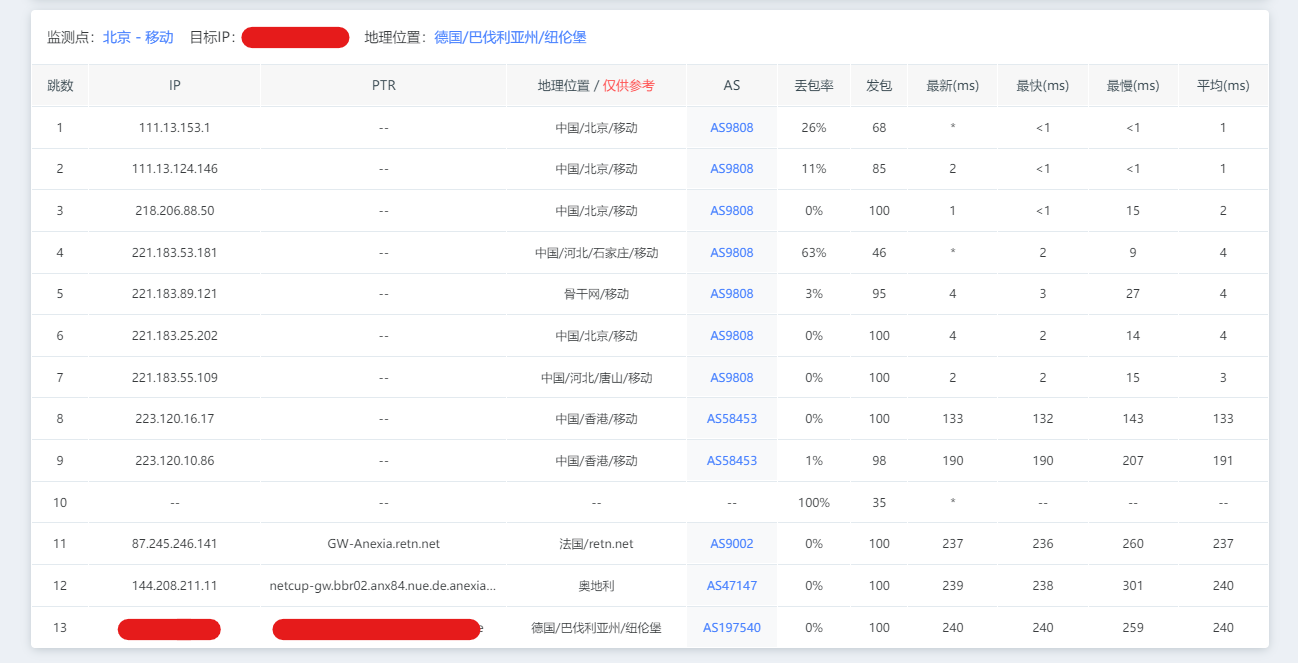1298x663 pixels.
Task: Click the 丢包率 column header
Action: coord(814,86)
